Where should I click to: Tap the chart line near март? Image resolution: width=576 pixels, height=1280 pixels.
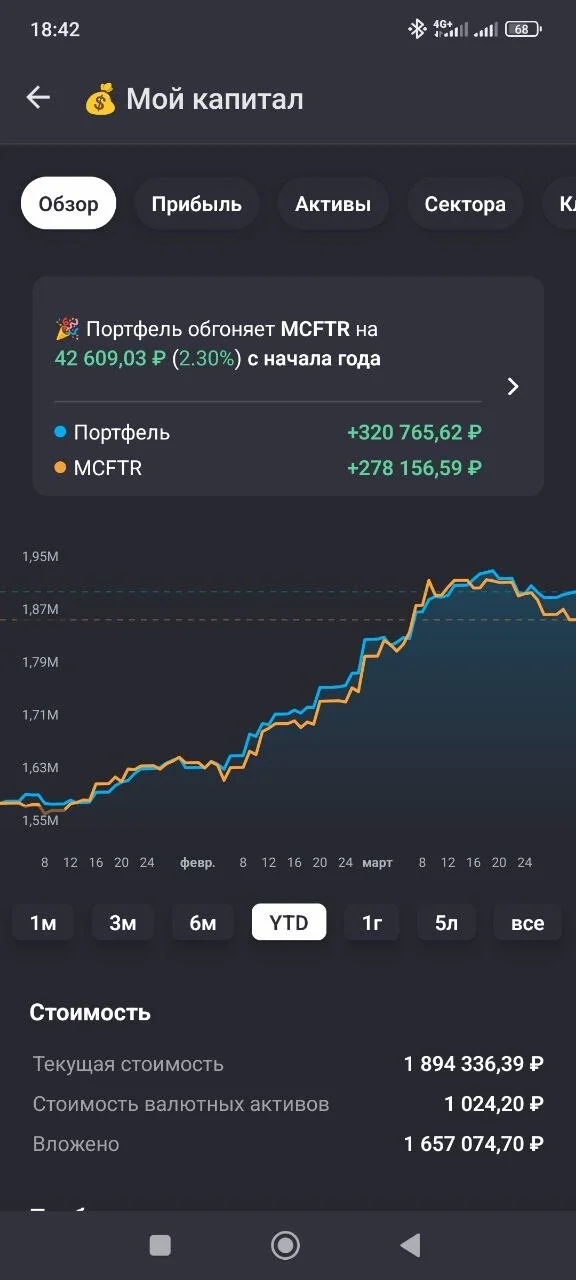click(x=376, y=640)
